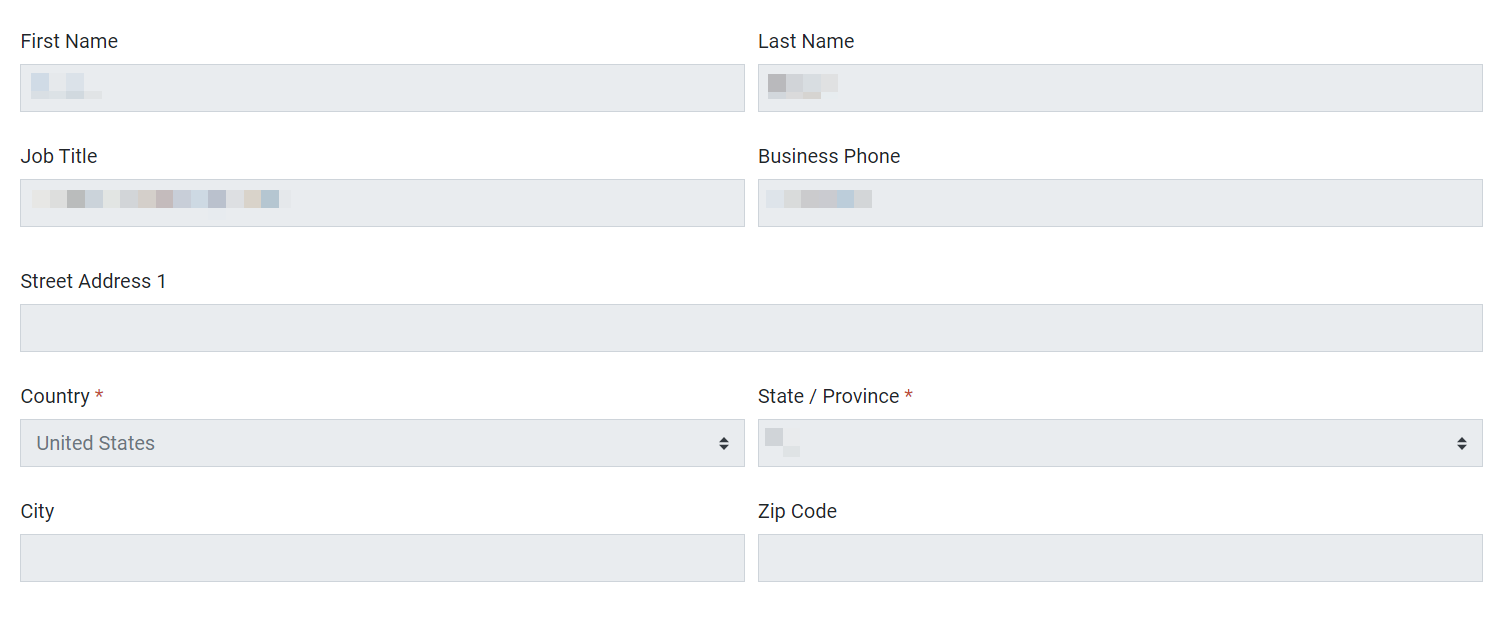The height and width of the screenshot is (626, 1503).
Task: Click the arrows icon on Country select
Action: coord(724,443)
